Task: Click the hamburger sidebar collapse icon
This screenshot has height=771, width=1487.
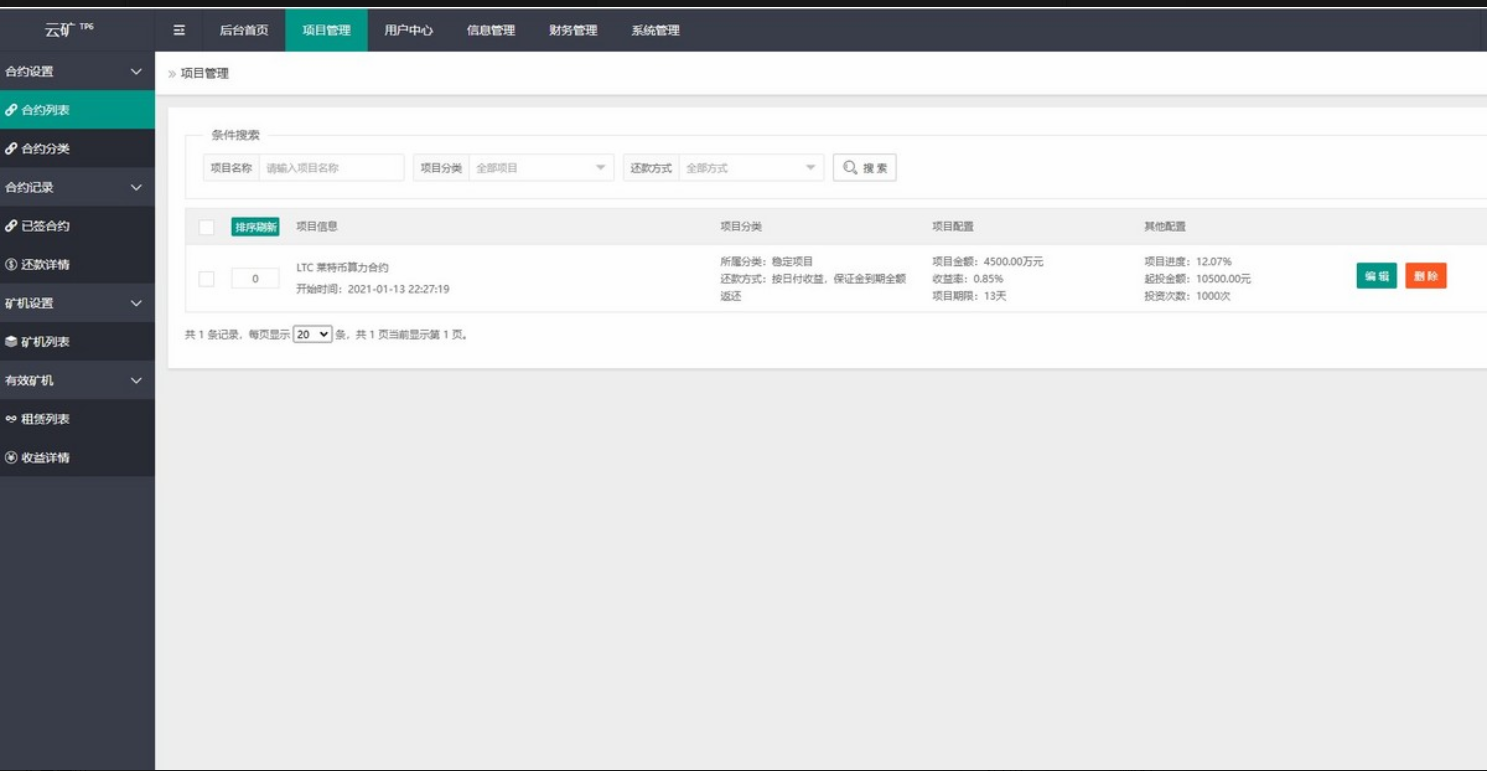Action: pyautogui.click(x=178, y=31)
